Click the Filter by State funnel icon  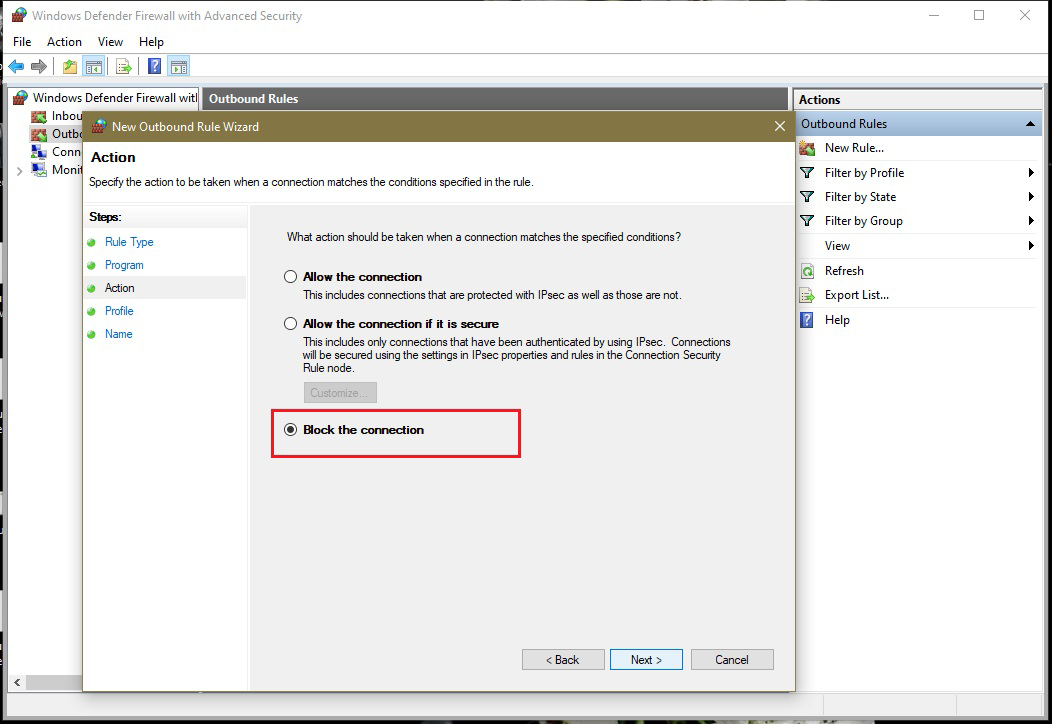(807, 197)
